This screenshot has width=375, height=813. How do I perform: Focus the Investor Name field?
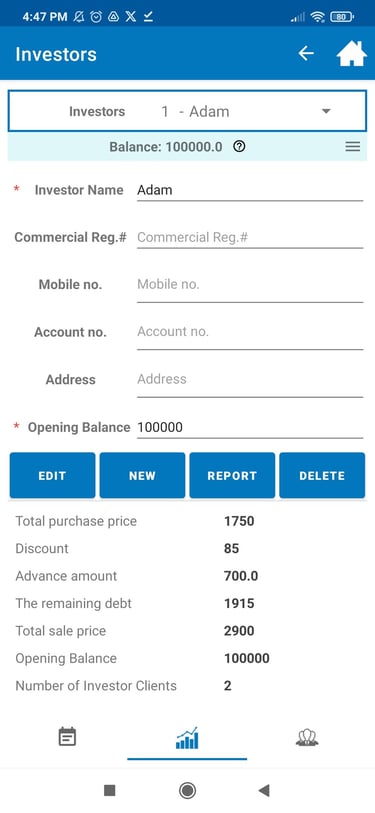(250, 190)
